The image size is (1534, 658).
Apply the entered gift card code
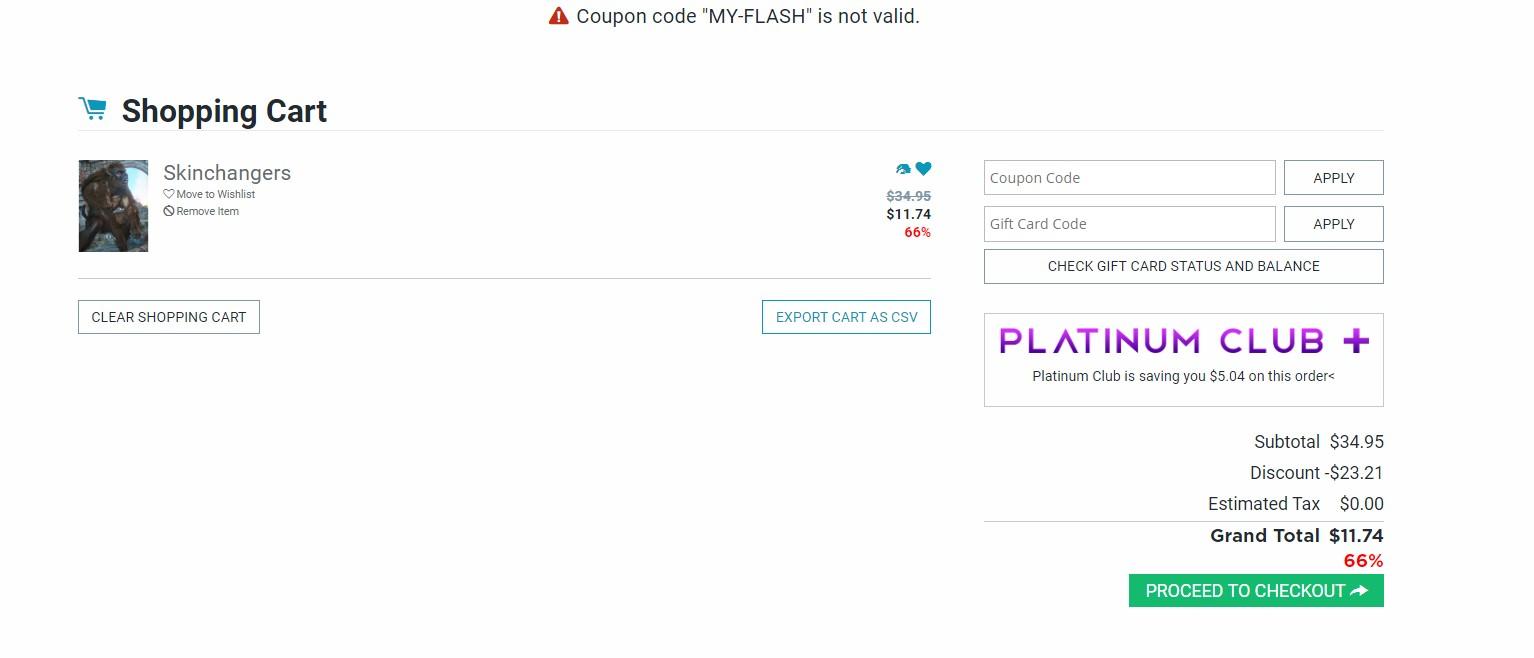point(1333,224)
